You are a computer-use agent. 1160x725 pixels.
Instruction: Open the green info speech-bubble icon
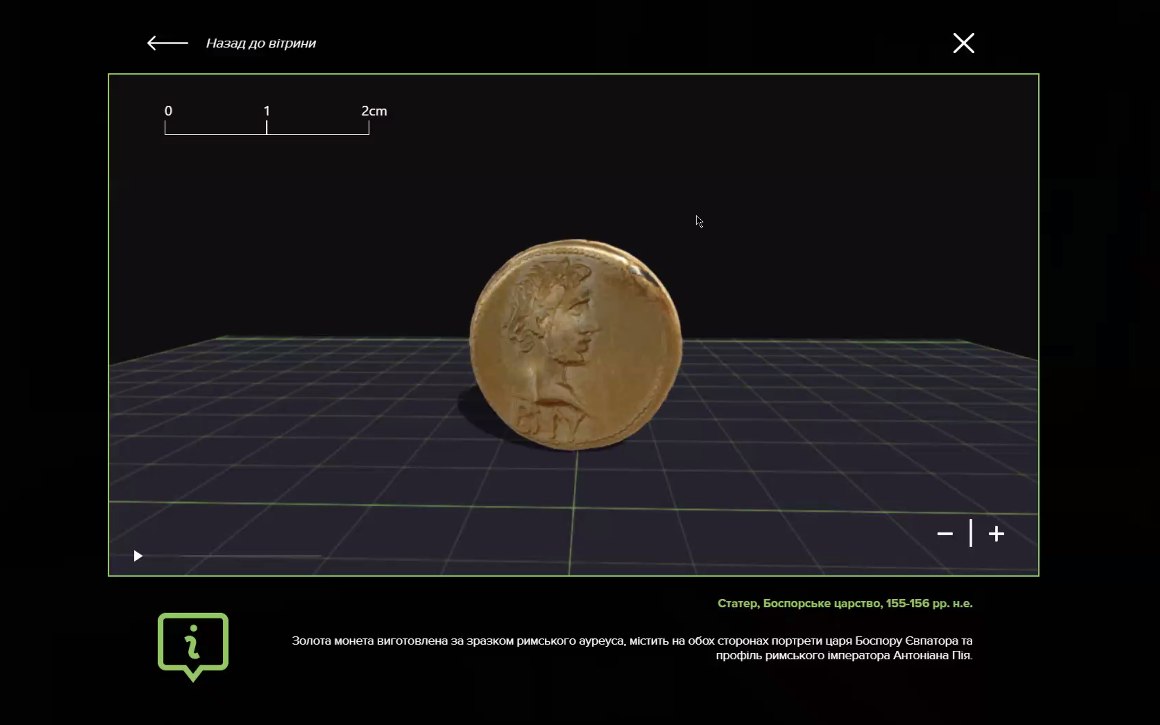(x=193, y=647)
